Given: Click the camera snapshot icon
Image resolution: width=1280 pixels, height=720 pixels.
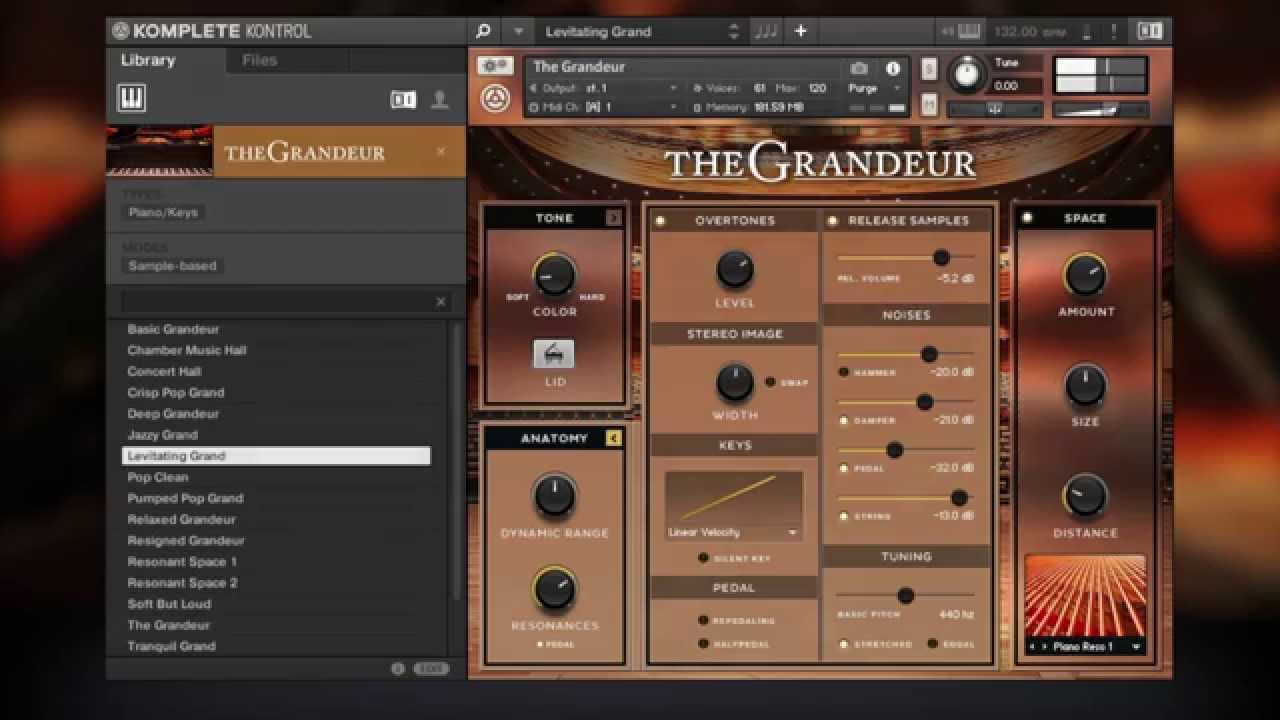Looking at the screenshot, I should point(859,68).
